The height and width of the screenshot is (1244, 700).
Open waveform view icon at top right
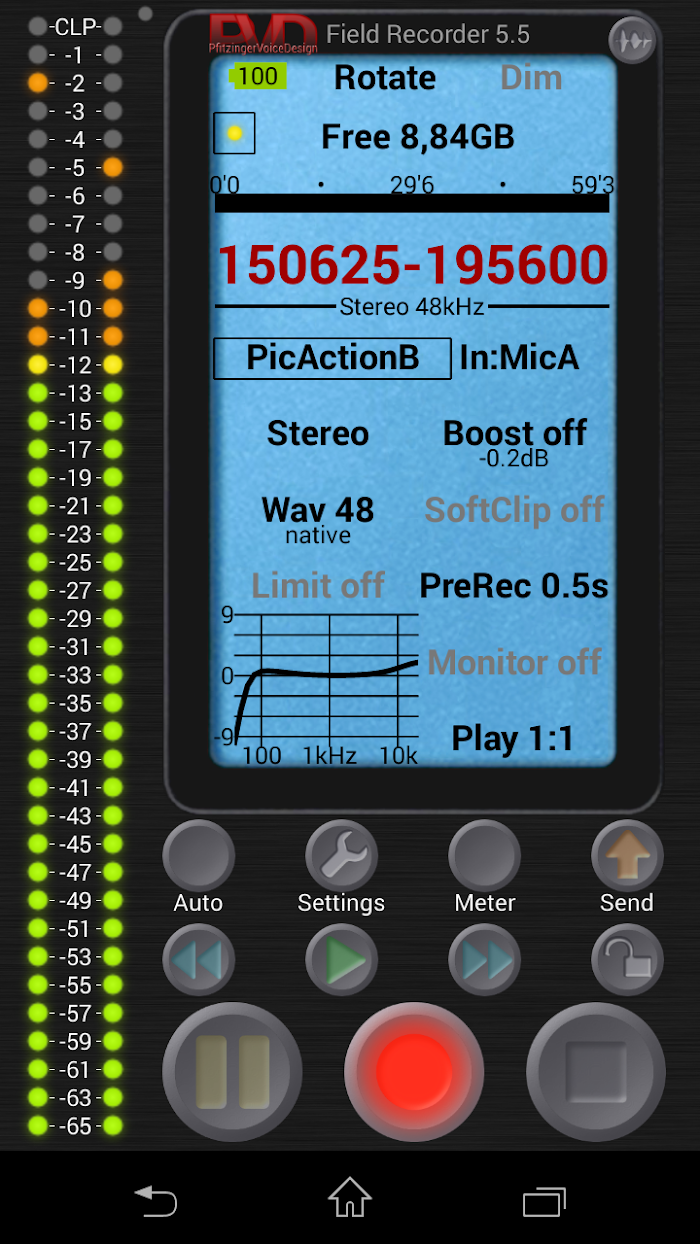coord(632,41)
